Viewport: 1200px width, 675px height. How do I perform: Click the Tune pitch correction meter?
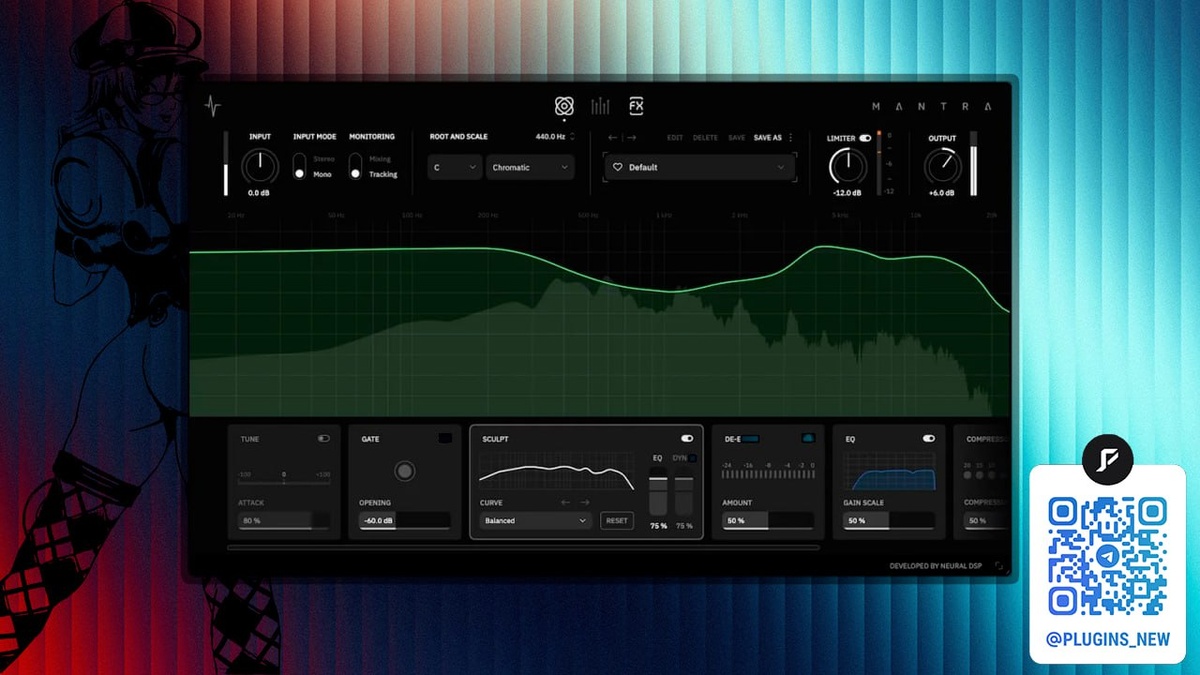click(x=284, y=477)
